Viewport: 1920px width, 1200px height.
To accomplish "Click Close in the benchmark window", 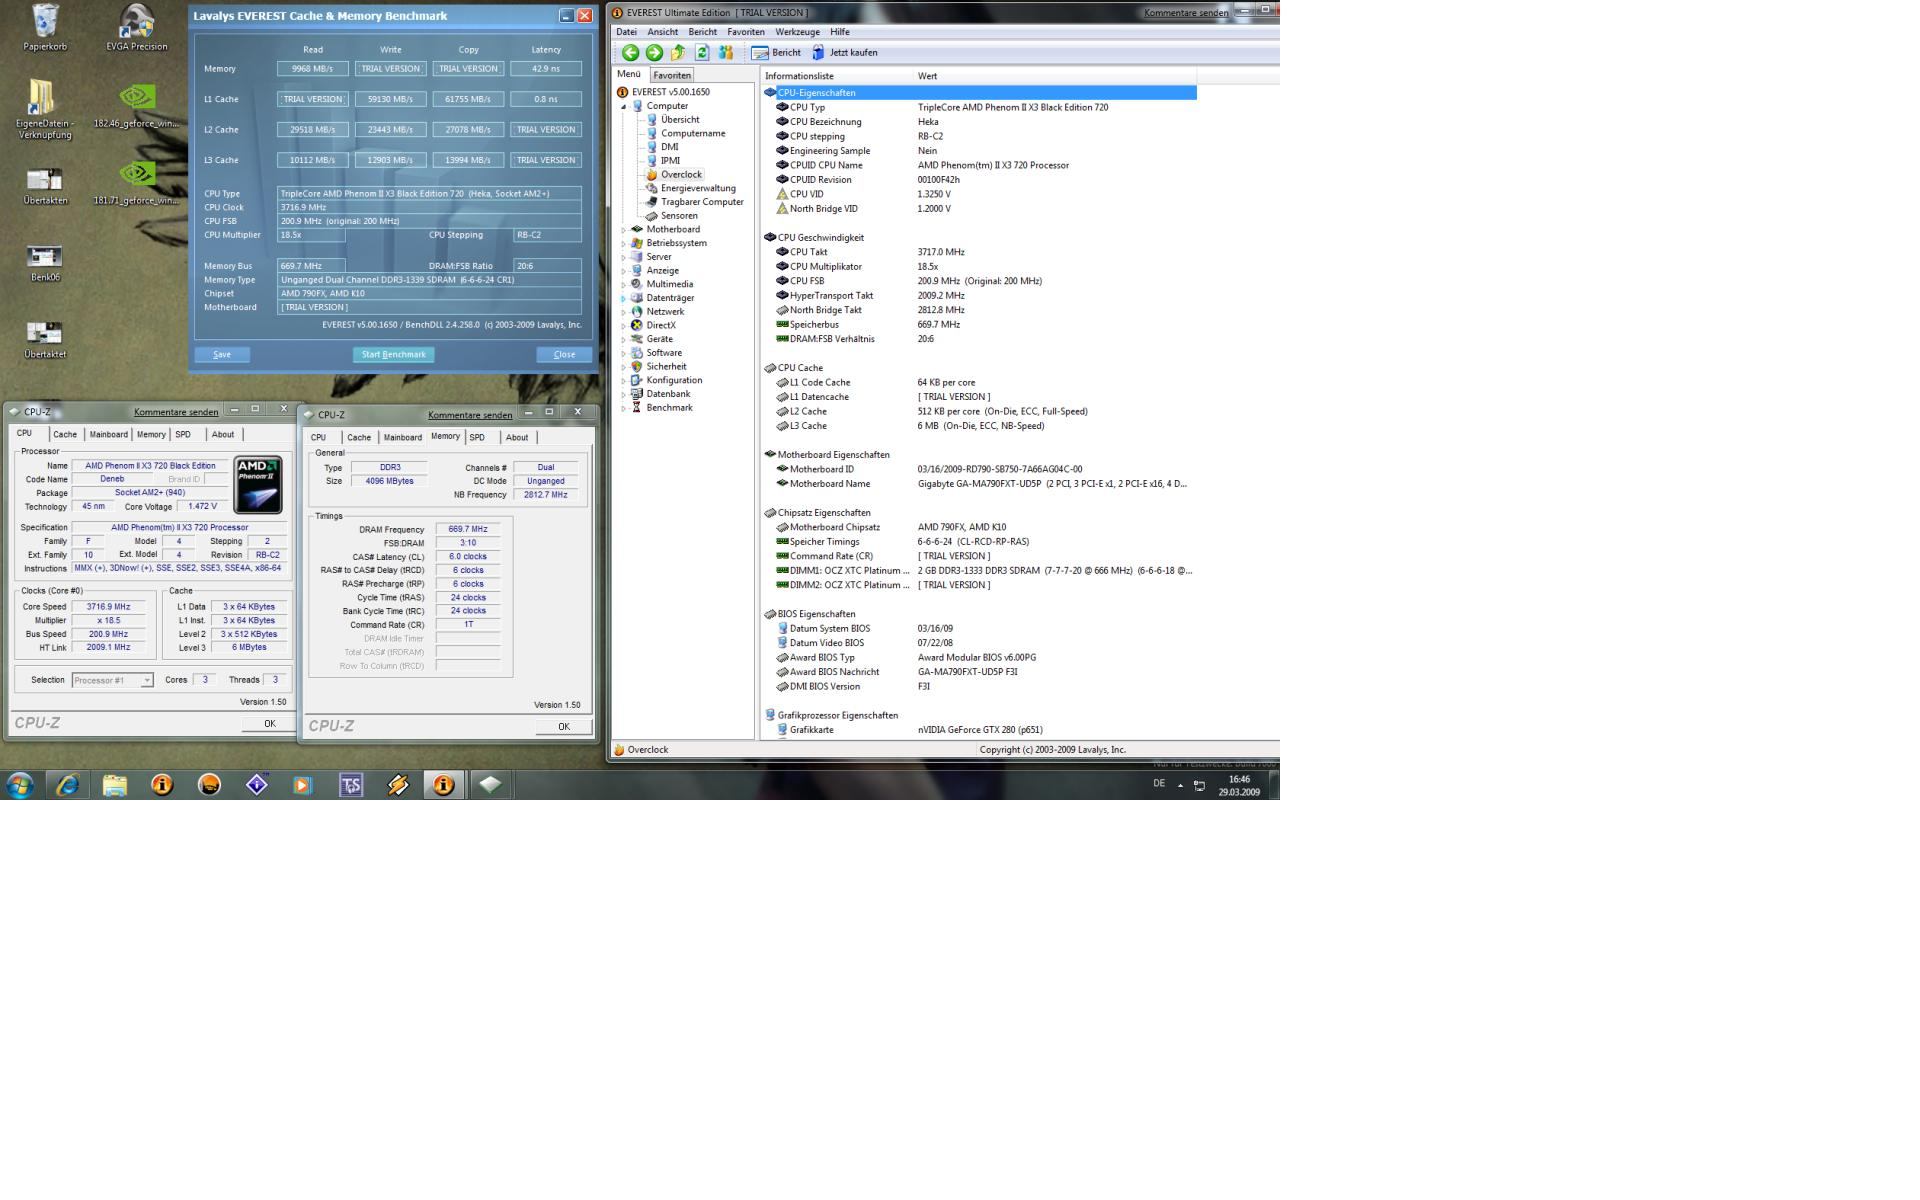I will coord(564,354).
